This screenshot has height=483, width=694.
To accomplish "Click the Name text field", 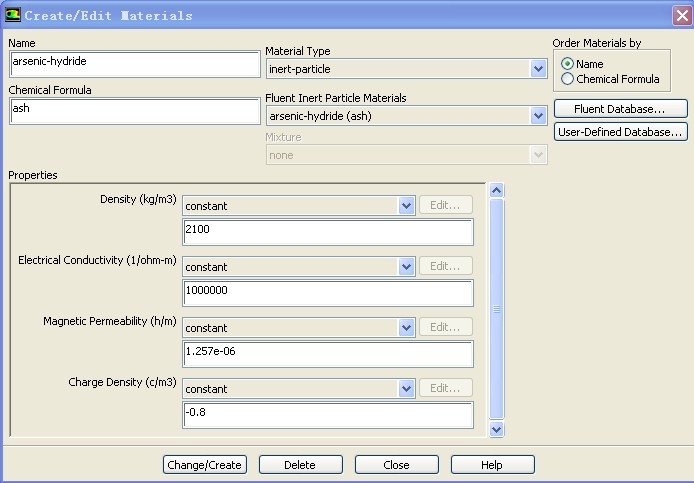I will (x=134, y=63).
